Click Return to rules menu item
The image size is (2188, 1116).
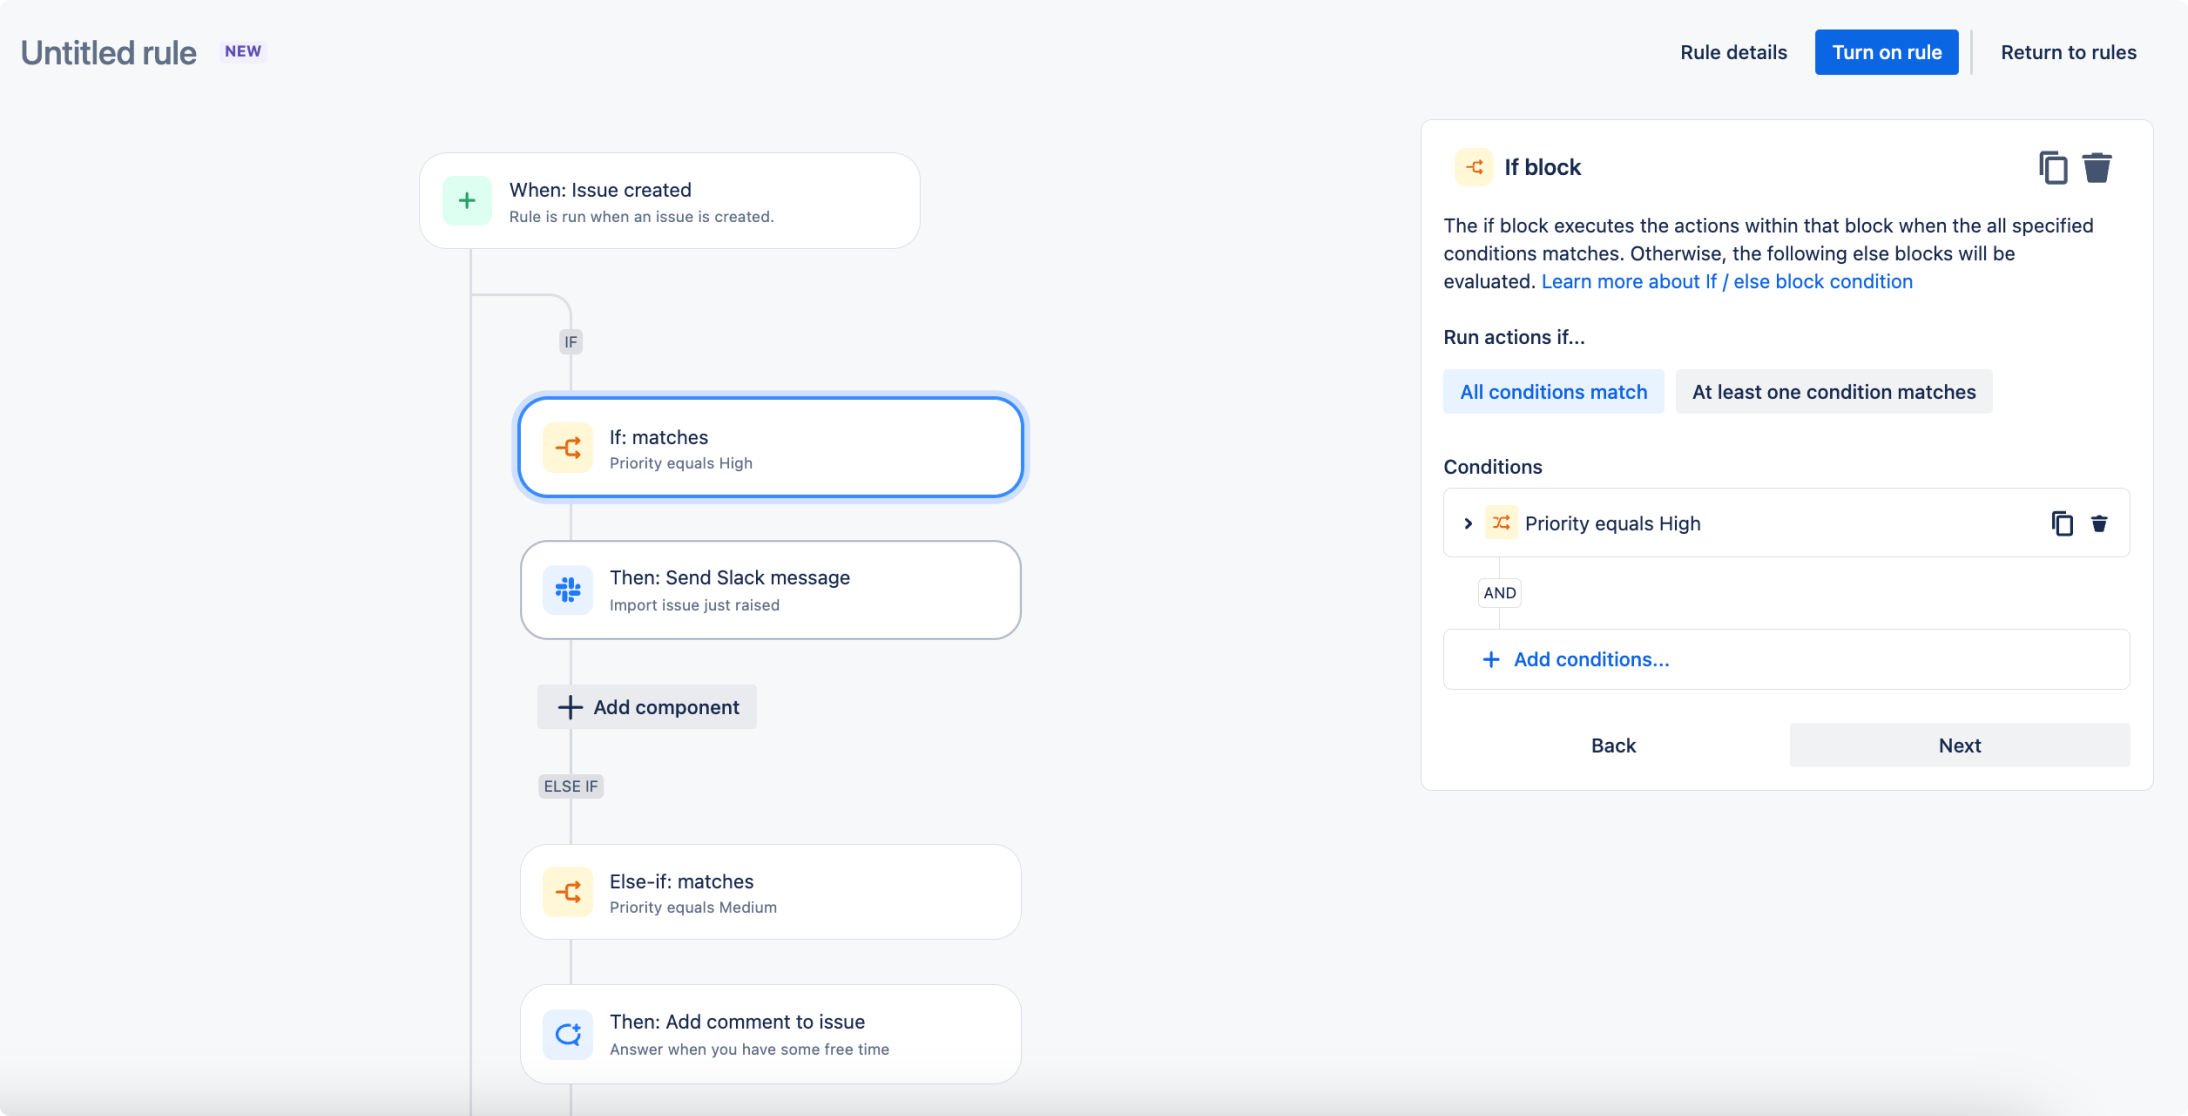[2068, 51]
